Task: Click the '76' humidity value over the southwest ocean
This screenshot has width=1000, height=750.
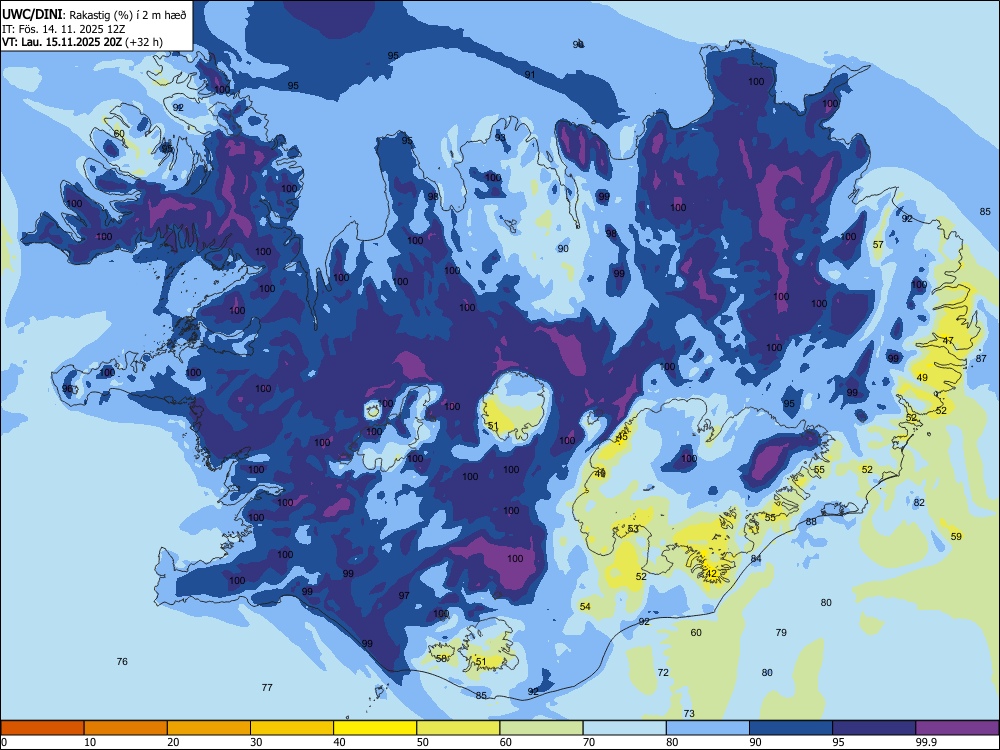Action: pos(122,661)
